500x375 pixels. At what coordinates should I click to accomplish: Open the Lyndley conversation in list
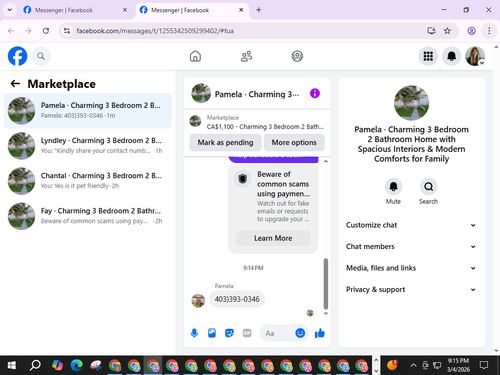tap(88, 146)
